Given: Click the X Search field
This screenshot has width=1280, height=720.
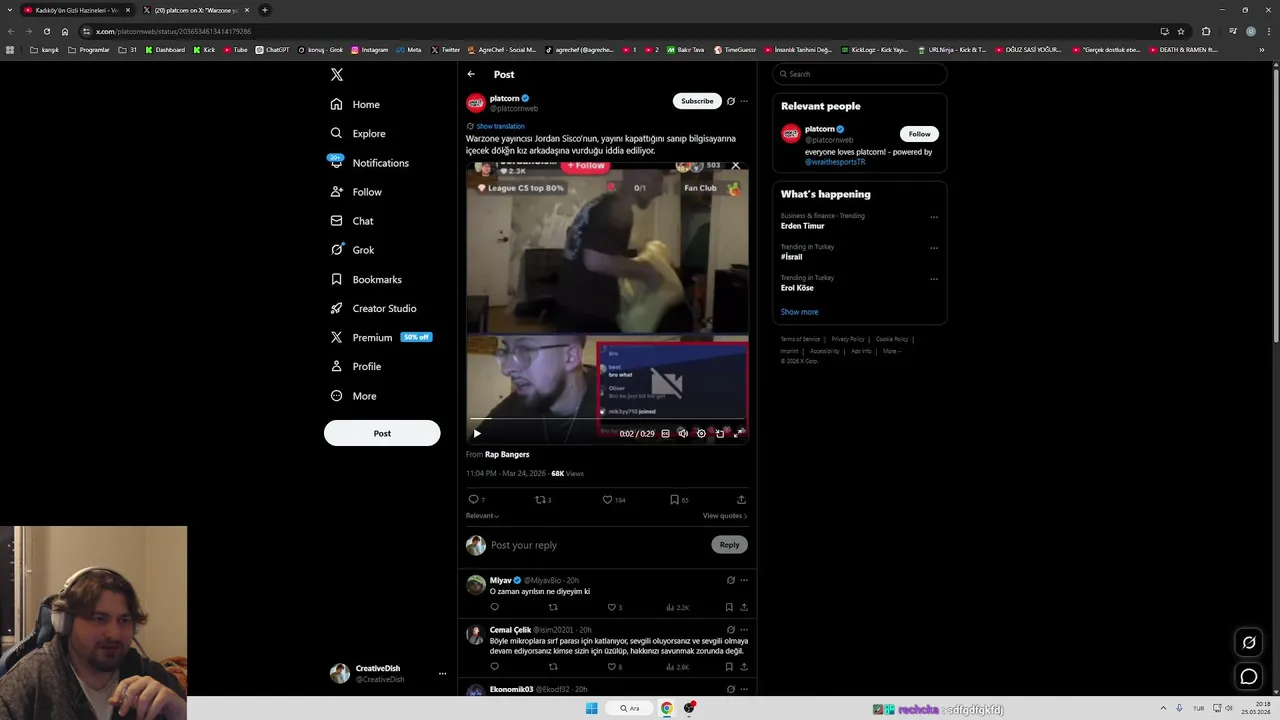Looking at the screenshot, I should pos(859,74).
